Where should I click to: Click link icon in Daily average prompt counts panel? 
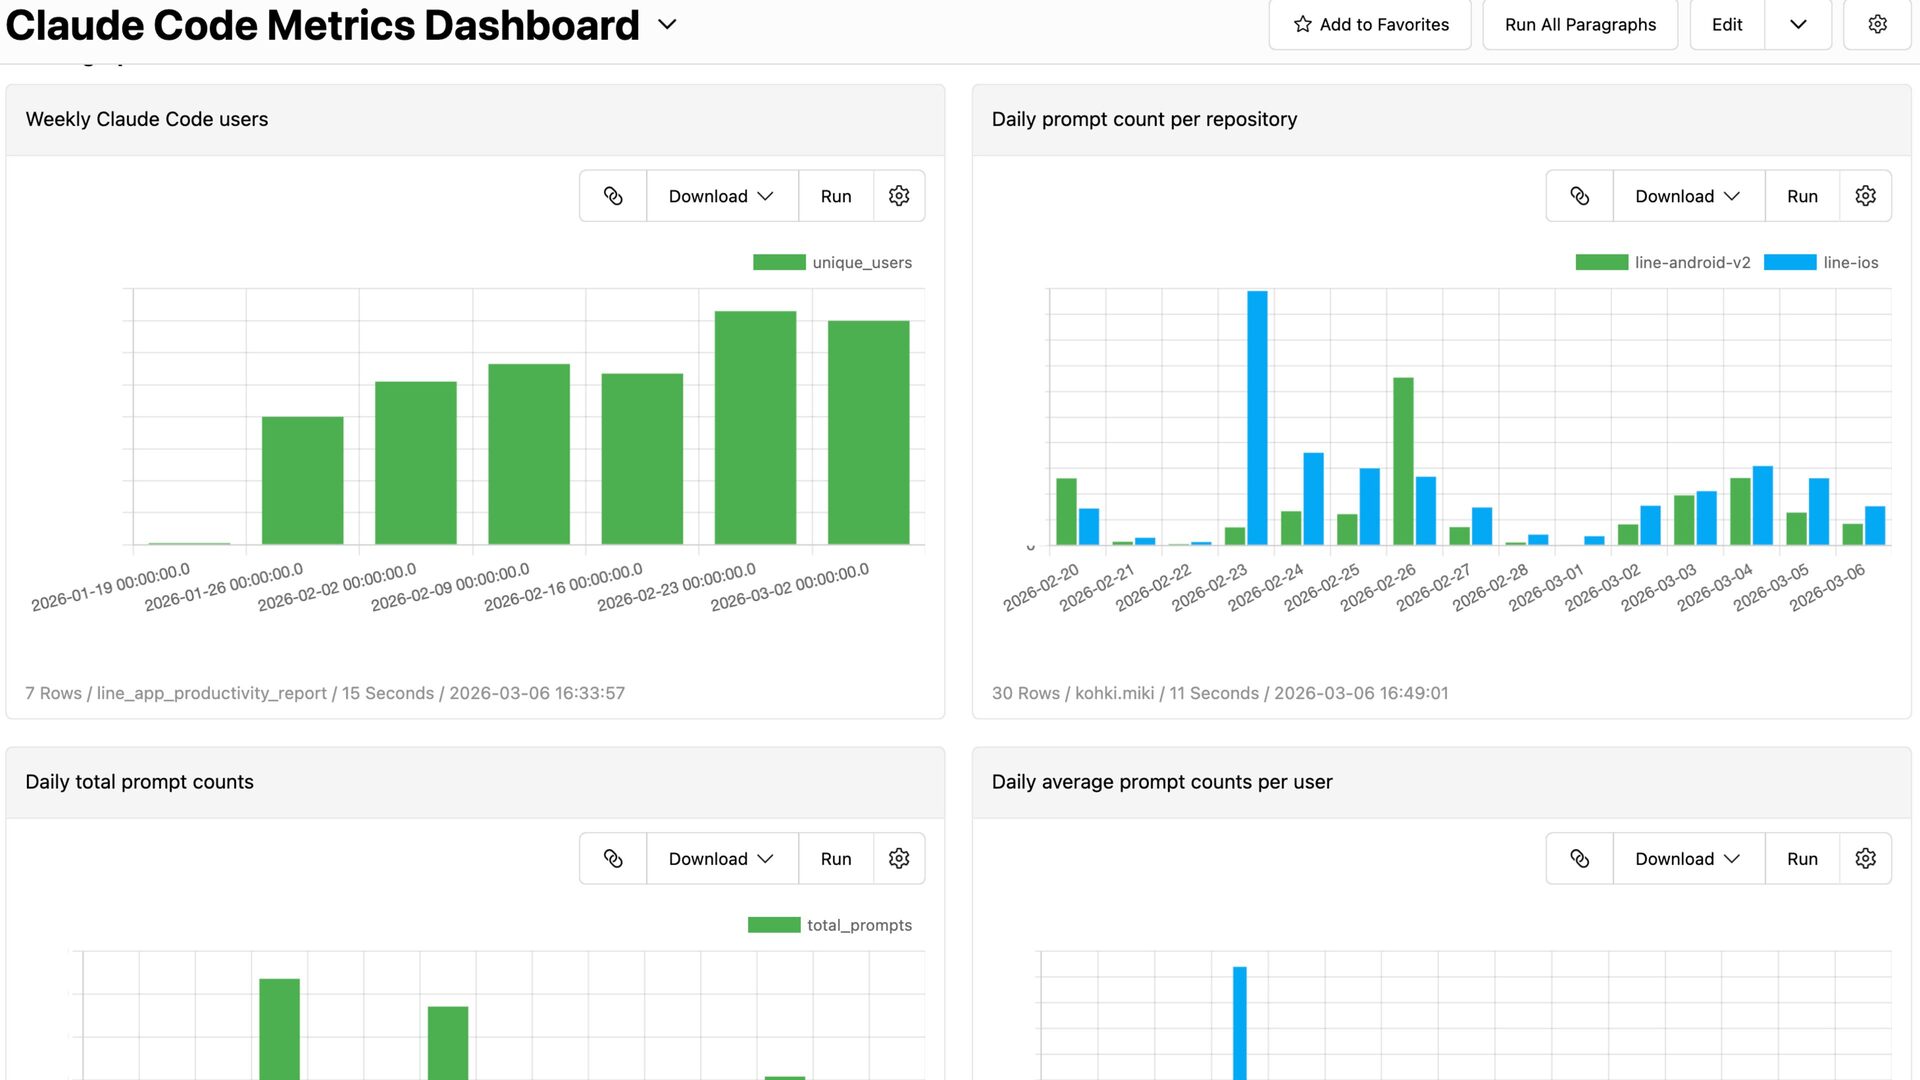click(1579, 859)
